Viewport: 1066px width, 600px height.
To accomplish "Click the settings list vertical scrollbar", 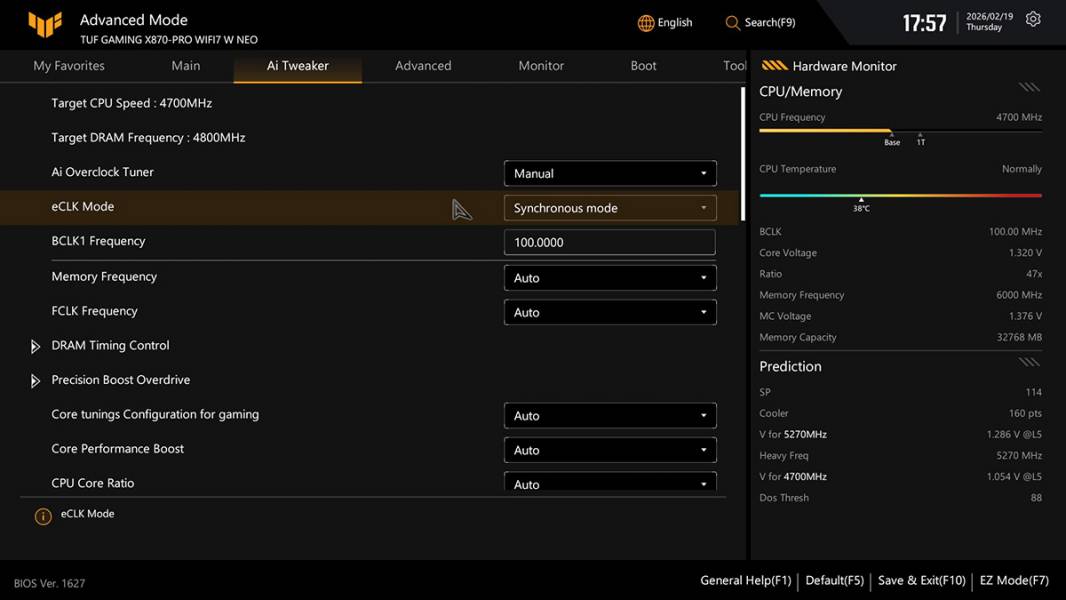I will point(742,155).
